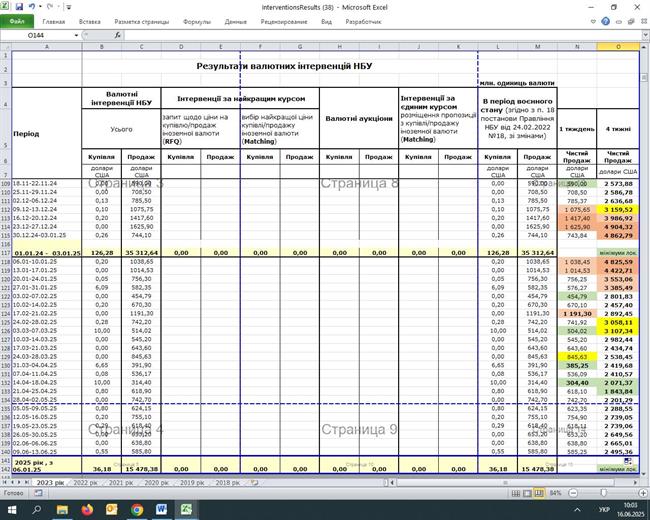Image resolution: width=650 pixels, height=520 pixels.
Task: Go to the first sheet tab arrow
Action: pos(5,482)
